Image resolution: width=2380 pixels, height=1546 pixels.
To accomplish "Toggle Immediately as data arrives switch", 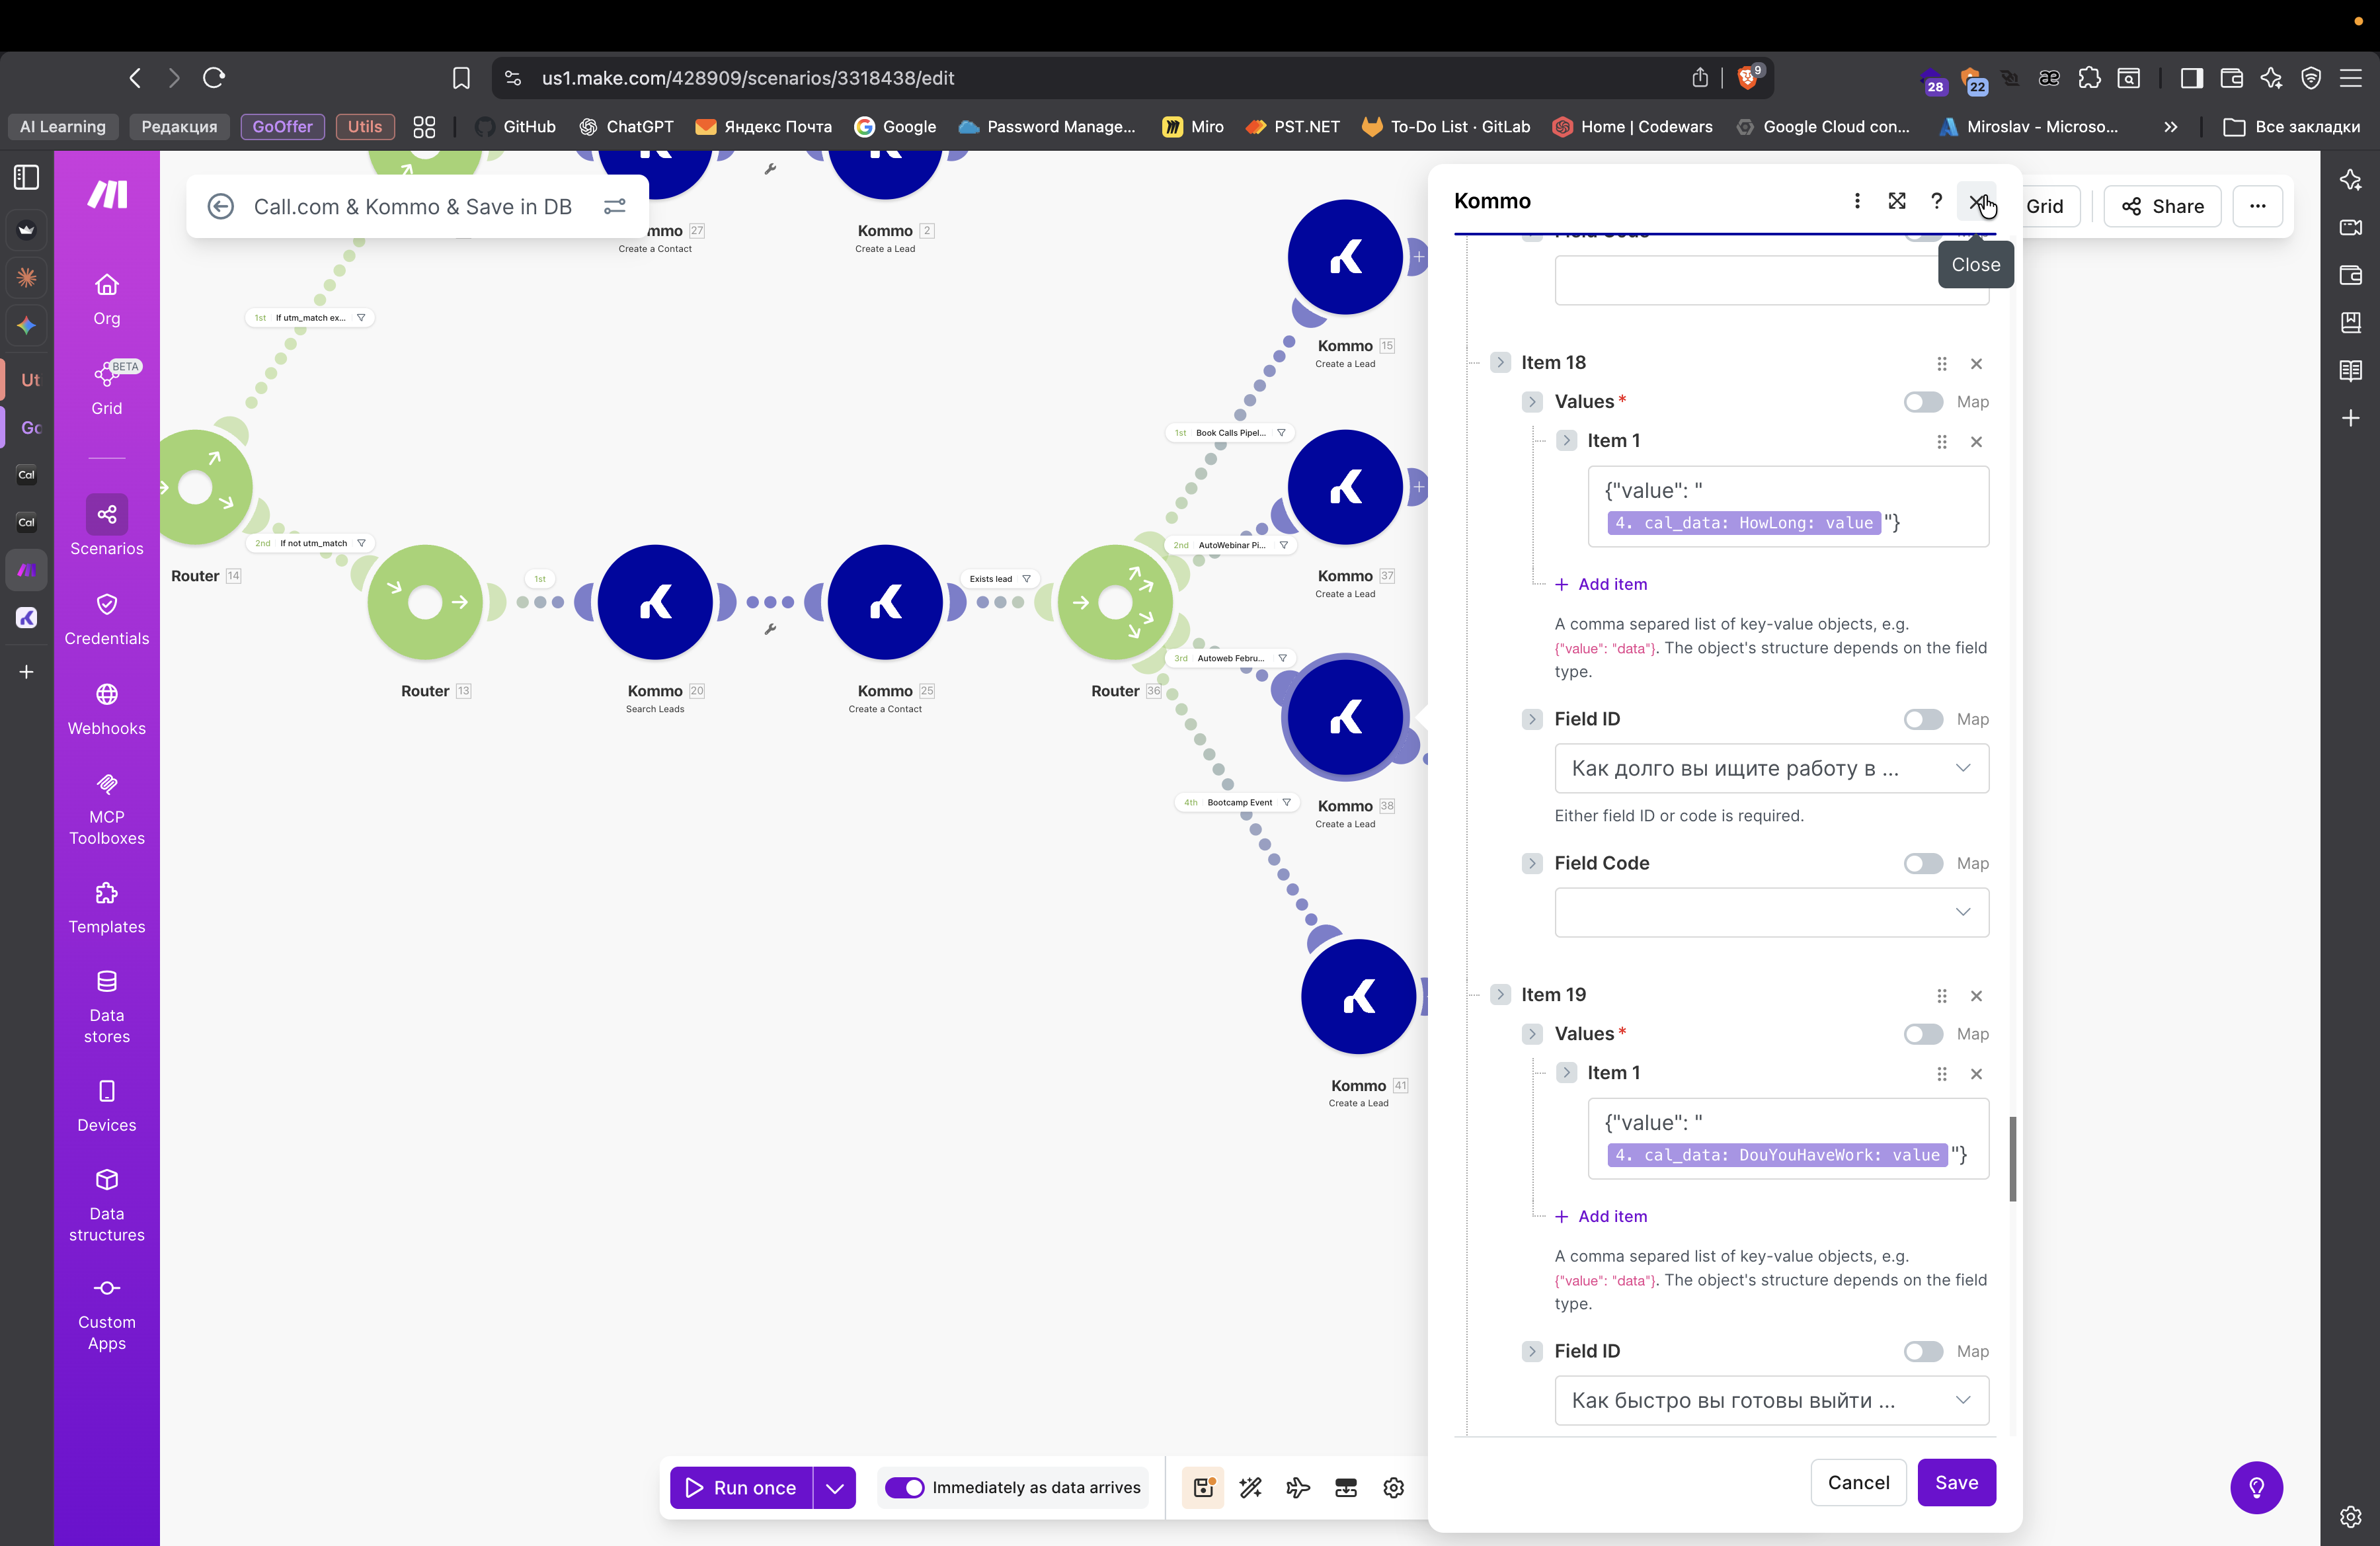I will [905, 1487].
